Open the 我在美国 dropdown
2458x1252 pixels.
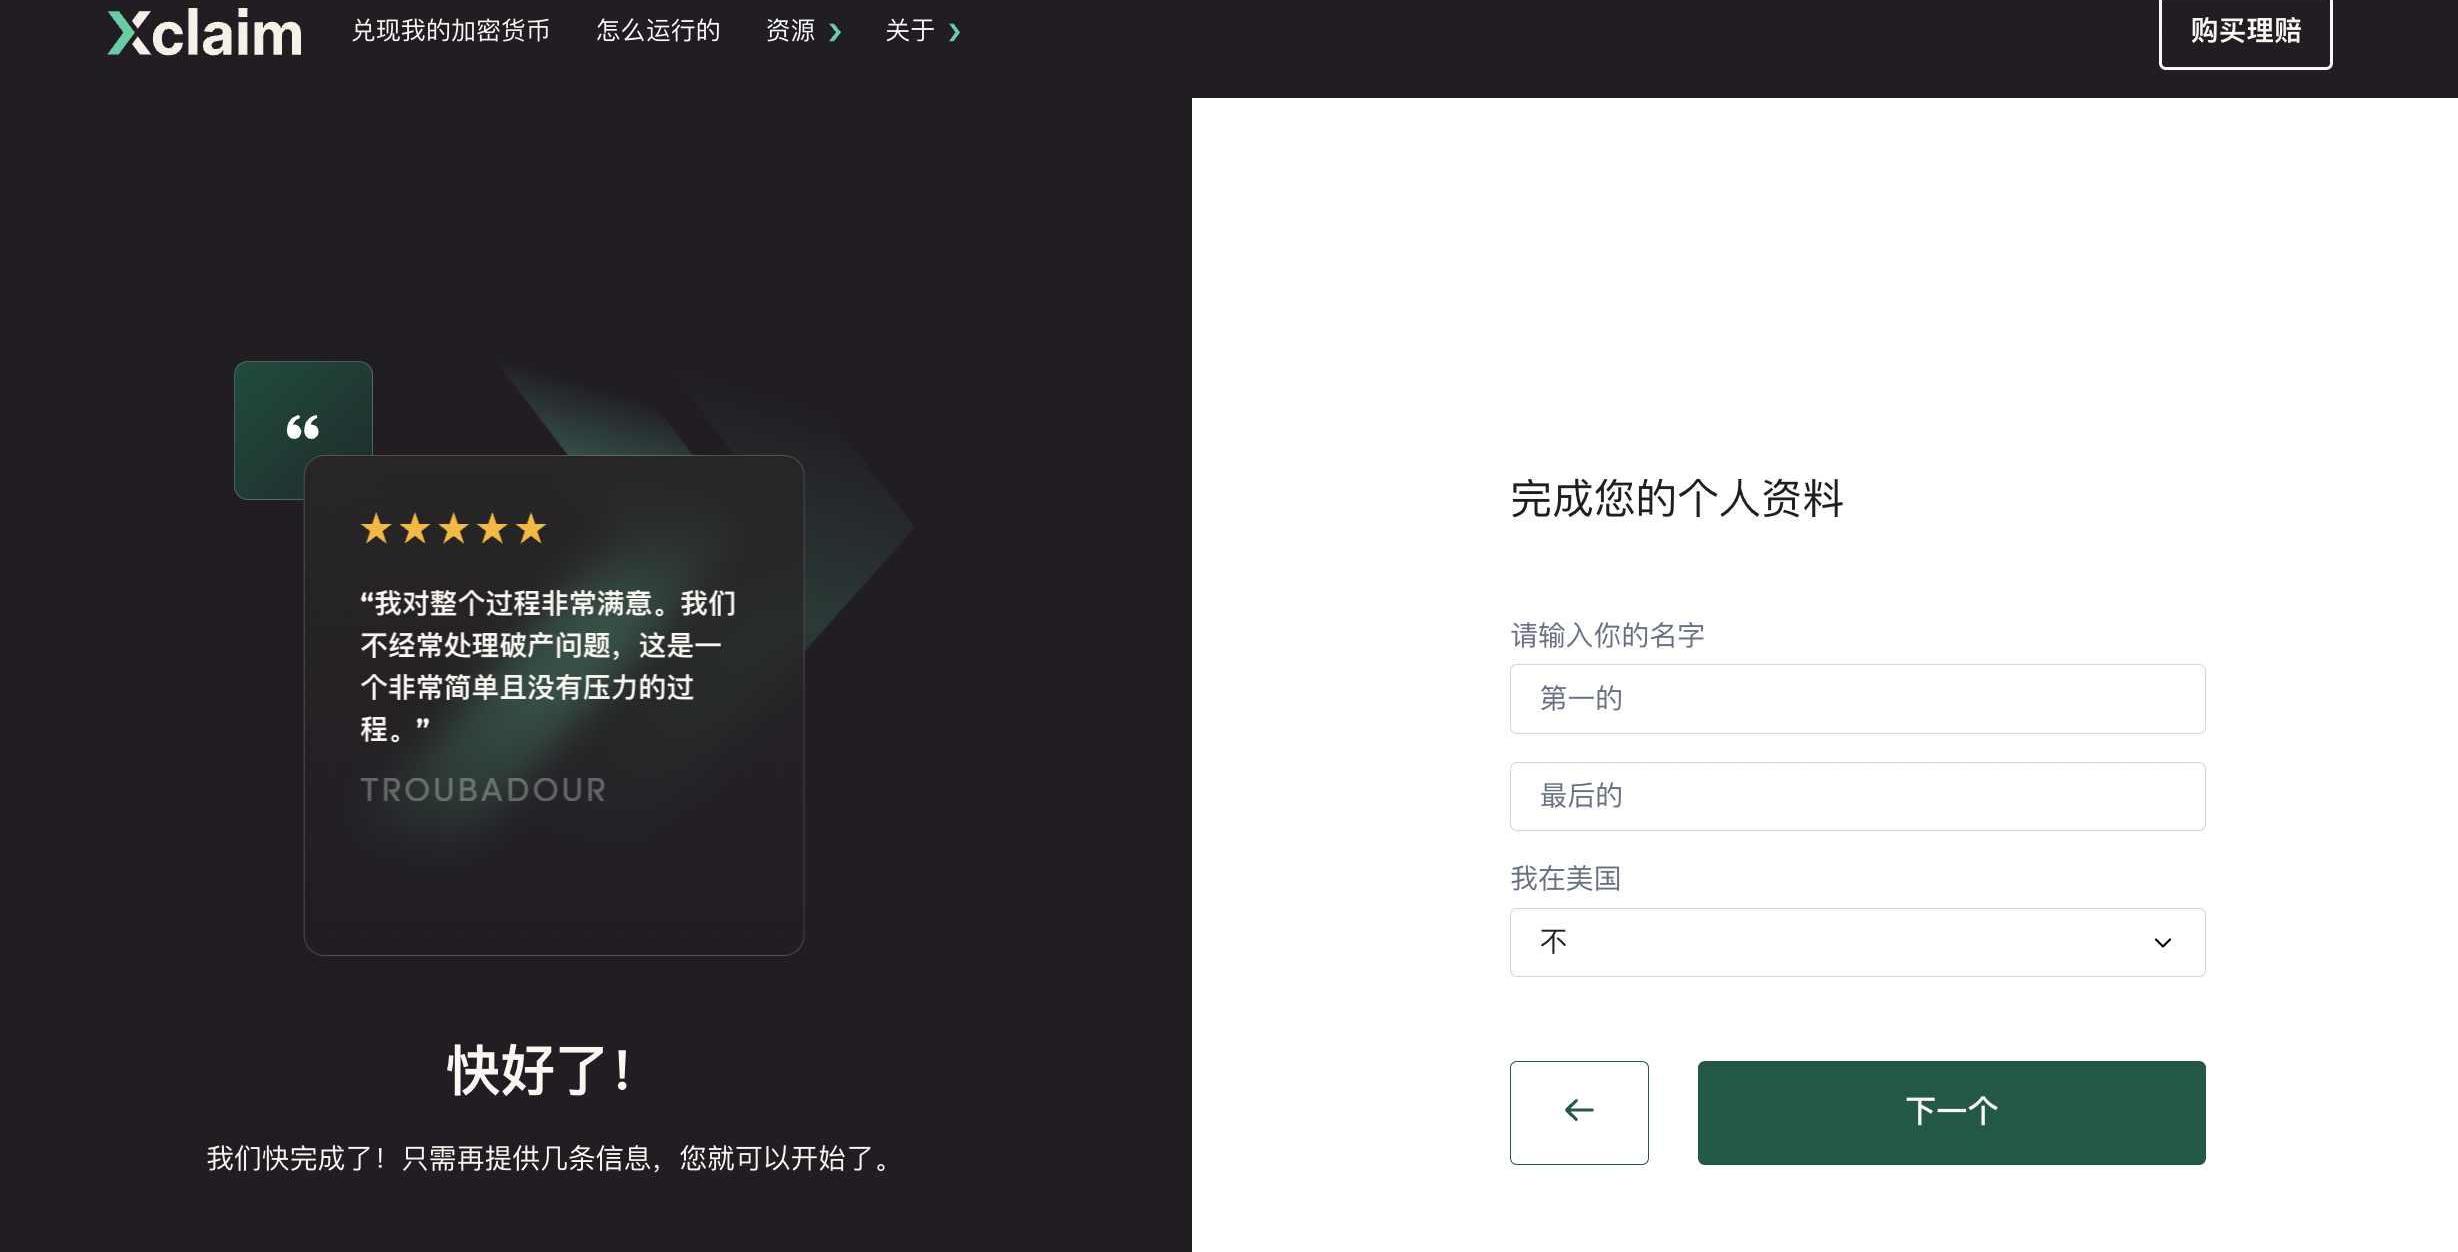click(x=1857, y=942)
